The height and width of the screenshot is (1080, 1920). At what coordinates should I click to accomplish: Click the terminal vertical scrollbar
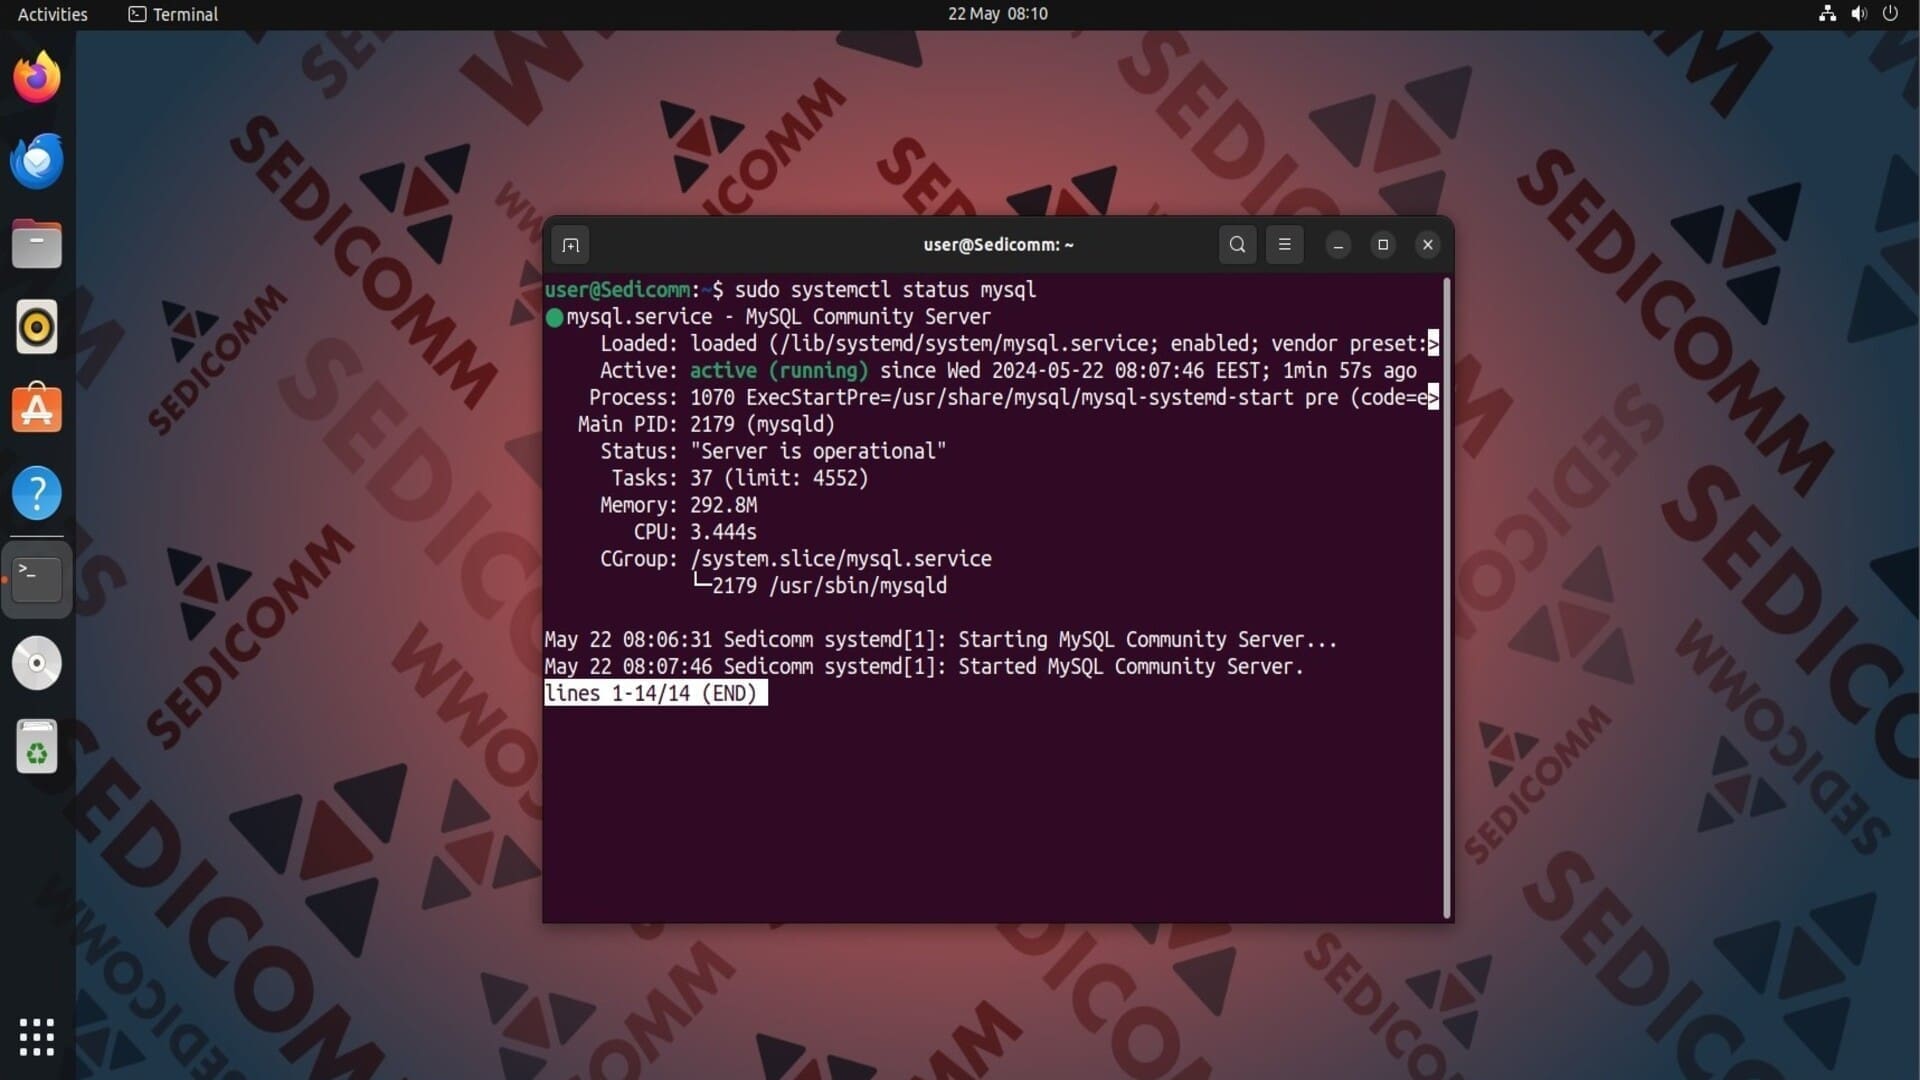(1446, 598)
